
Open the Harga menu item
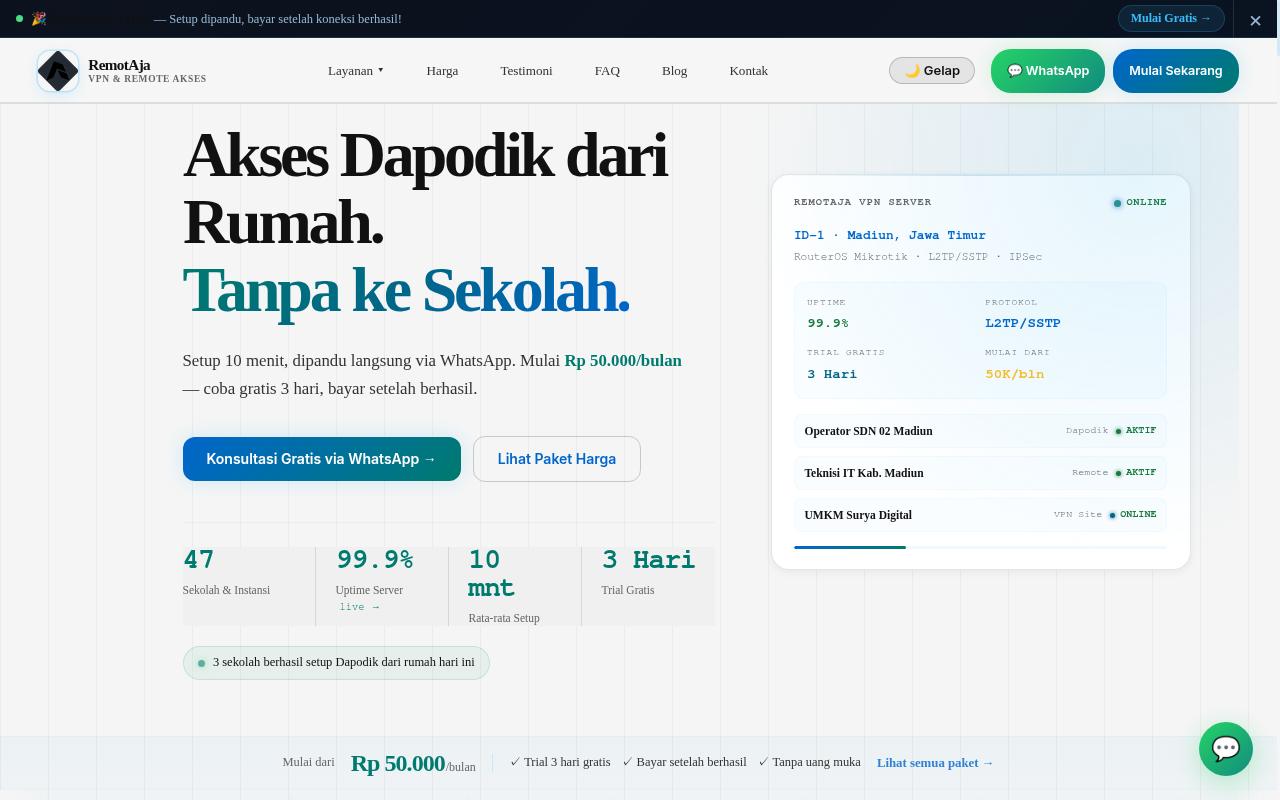point(442,71)
